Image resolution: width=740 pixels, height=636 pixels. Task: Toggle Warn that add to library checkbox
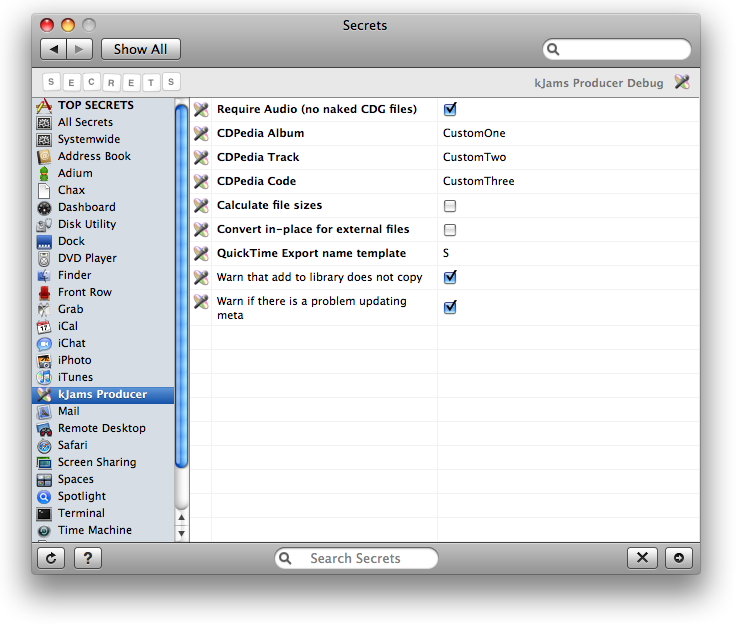click(450, 276)
